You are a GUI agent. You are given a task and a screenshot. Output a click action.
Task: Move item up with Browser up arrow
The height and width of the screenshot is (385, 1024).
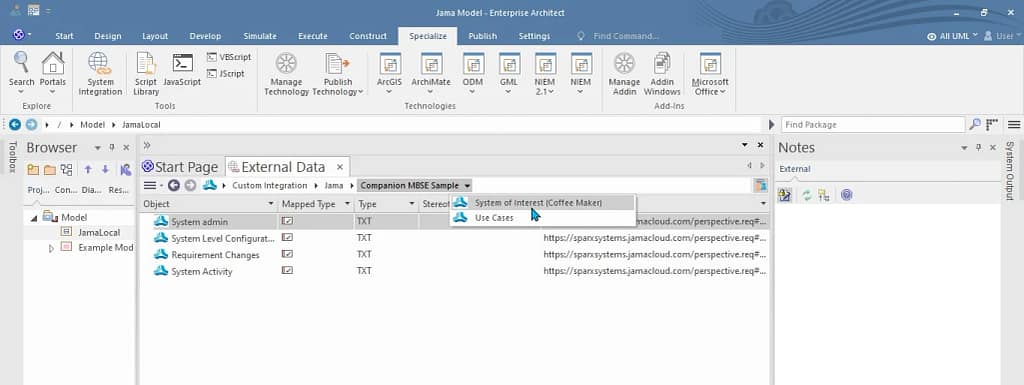pos(88,170)
